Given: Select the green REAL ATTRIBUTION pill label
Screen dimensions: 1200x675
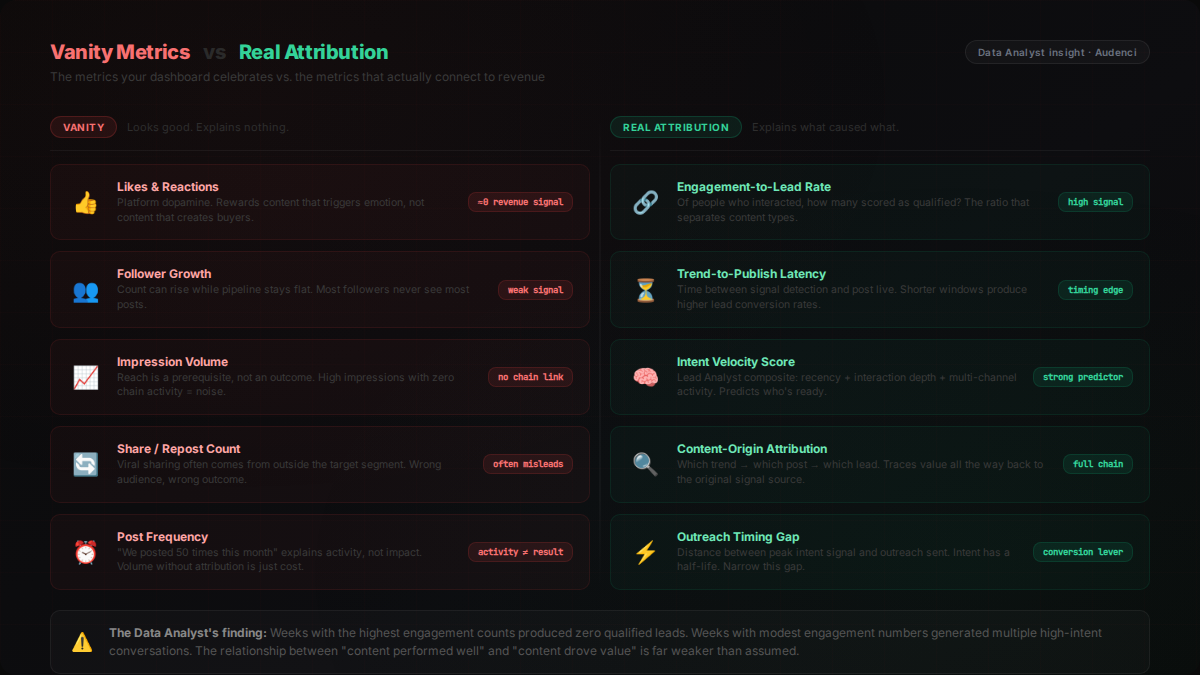Looking at the screenshot, I should tap(675, 127).
